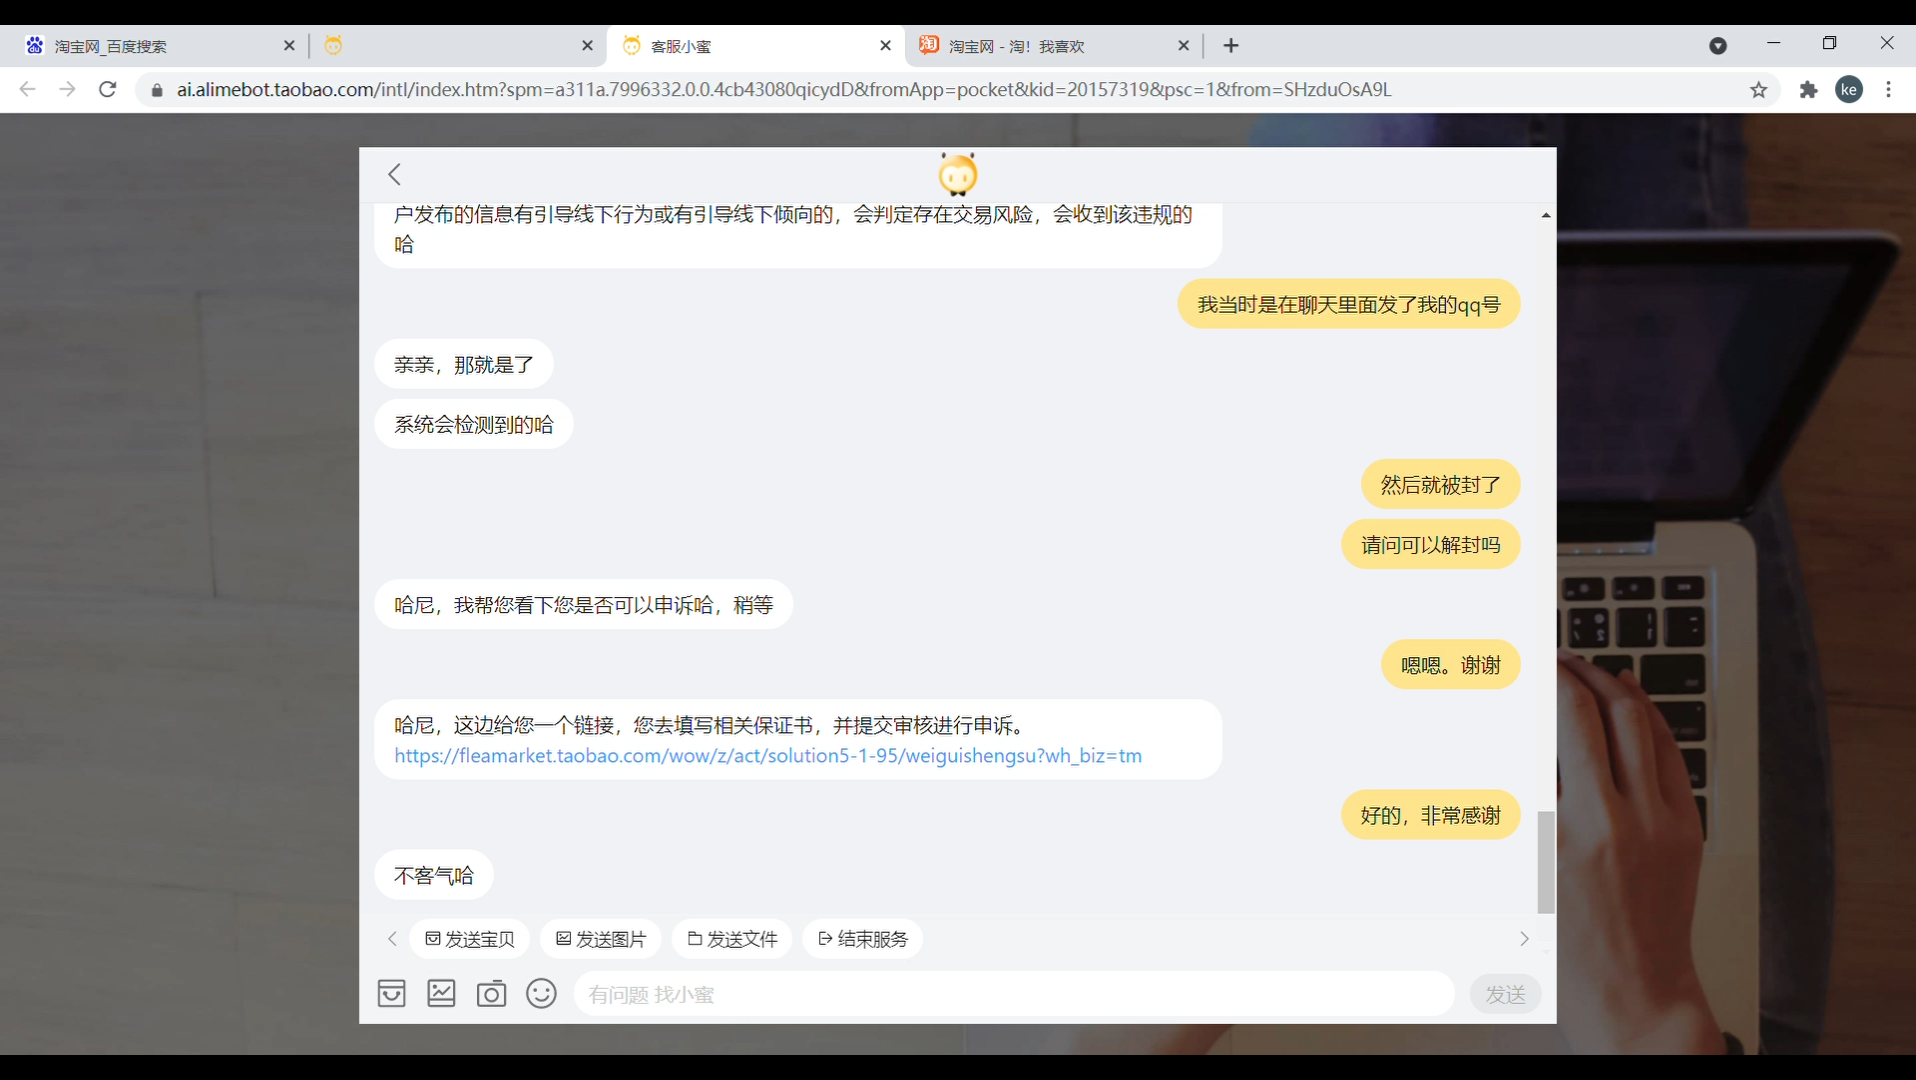Click message 好的，非常感谢
Image resolution: width=1916 pixels, height=1080 pixels.
pyautogui.click(x=1431, y=814)
